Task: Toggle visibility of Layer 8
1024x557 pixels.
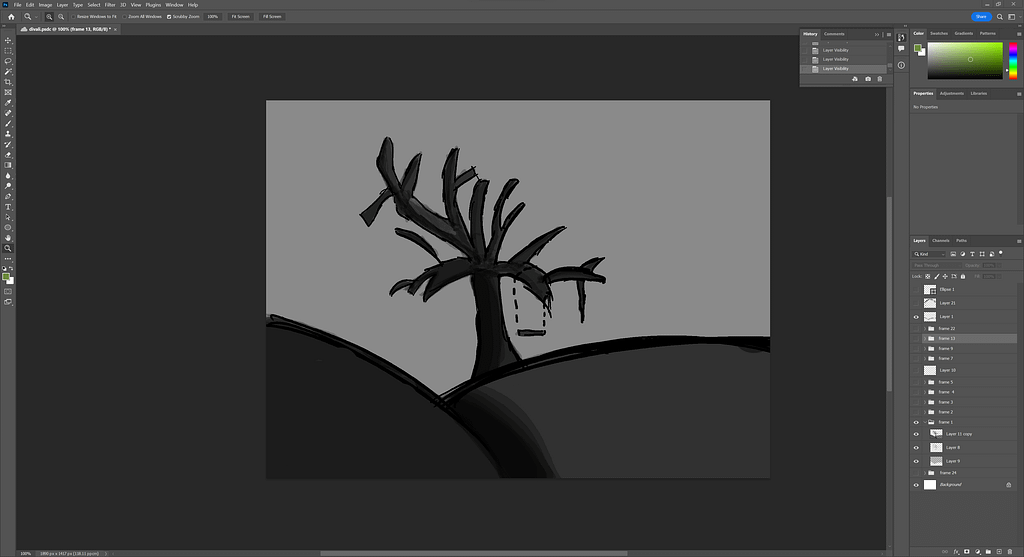Action: (x=916, y=447)
